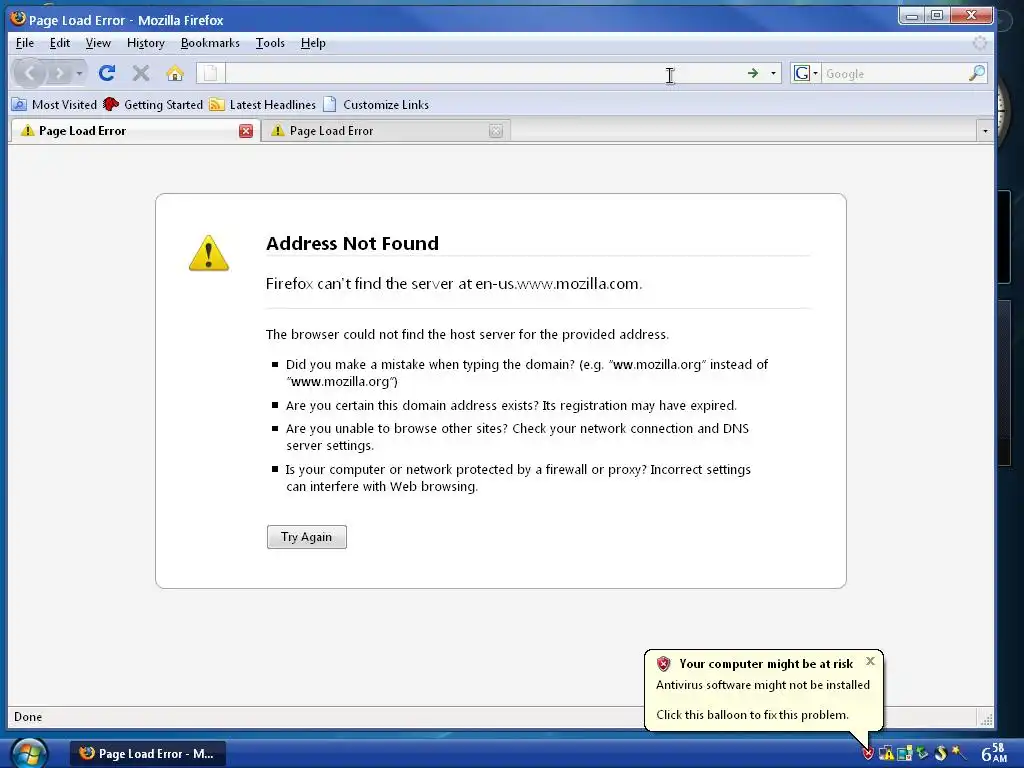1024x768 pixels.
Task: Minimize the Firefox window
Action: click(912, 15)
